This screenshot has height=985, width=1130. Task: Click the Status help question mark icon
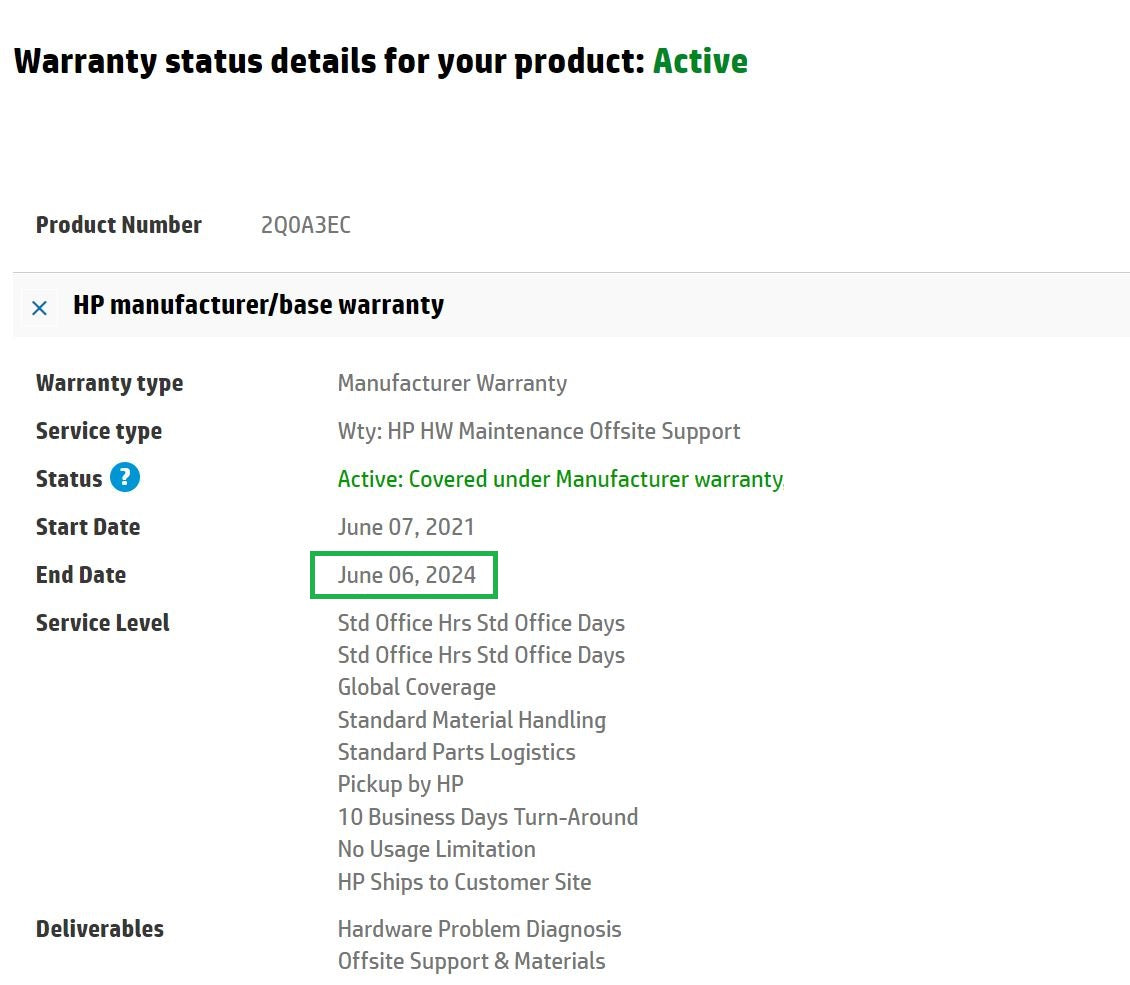click(125, 477)
